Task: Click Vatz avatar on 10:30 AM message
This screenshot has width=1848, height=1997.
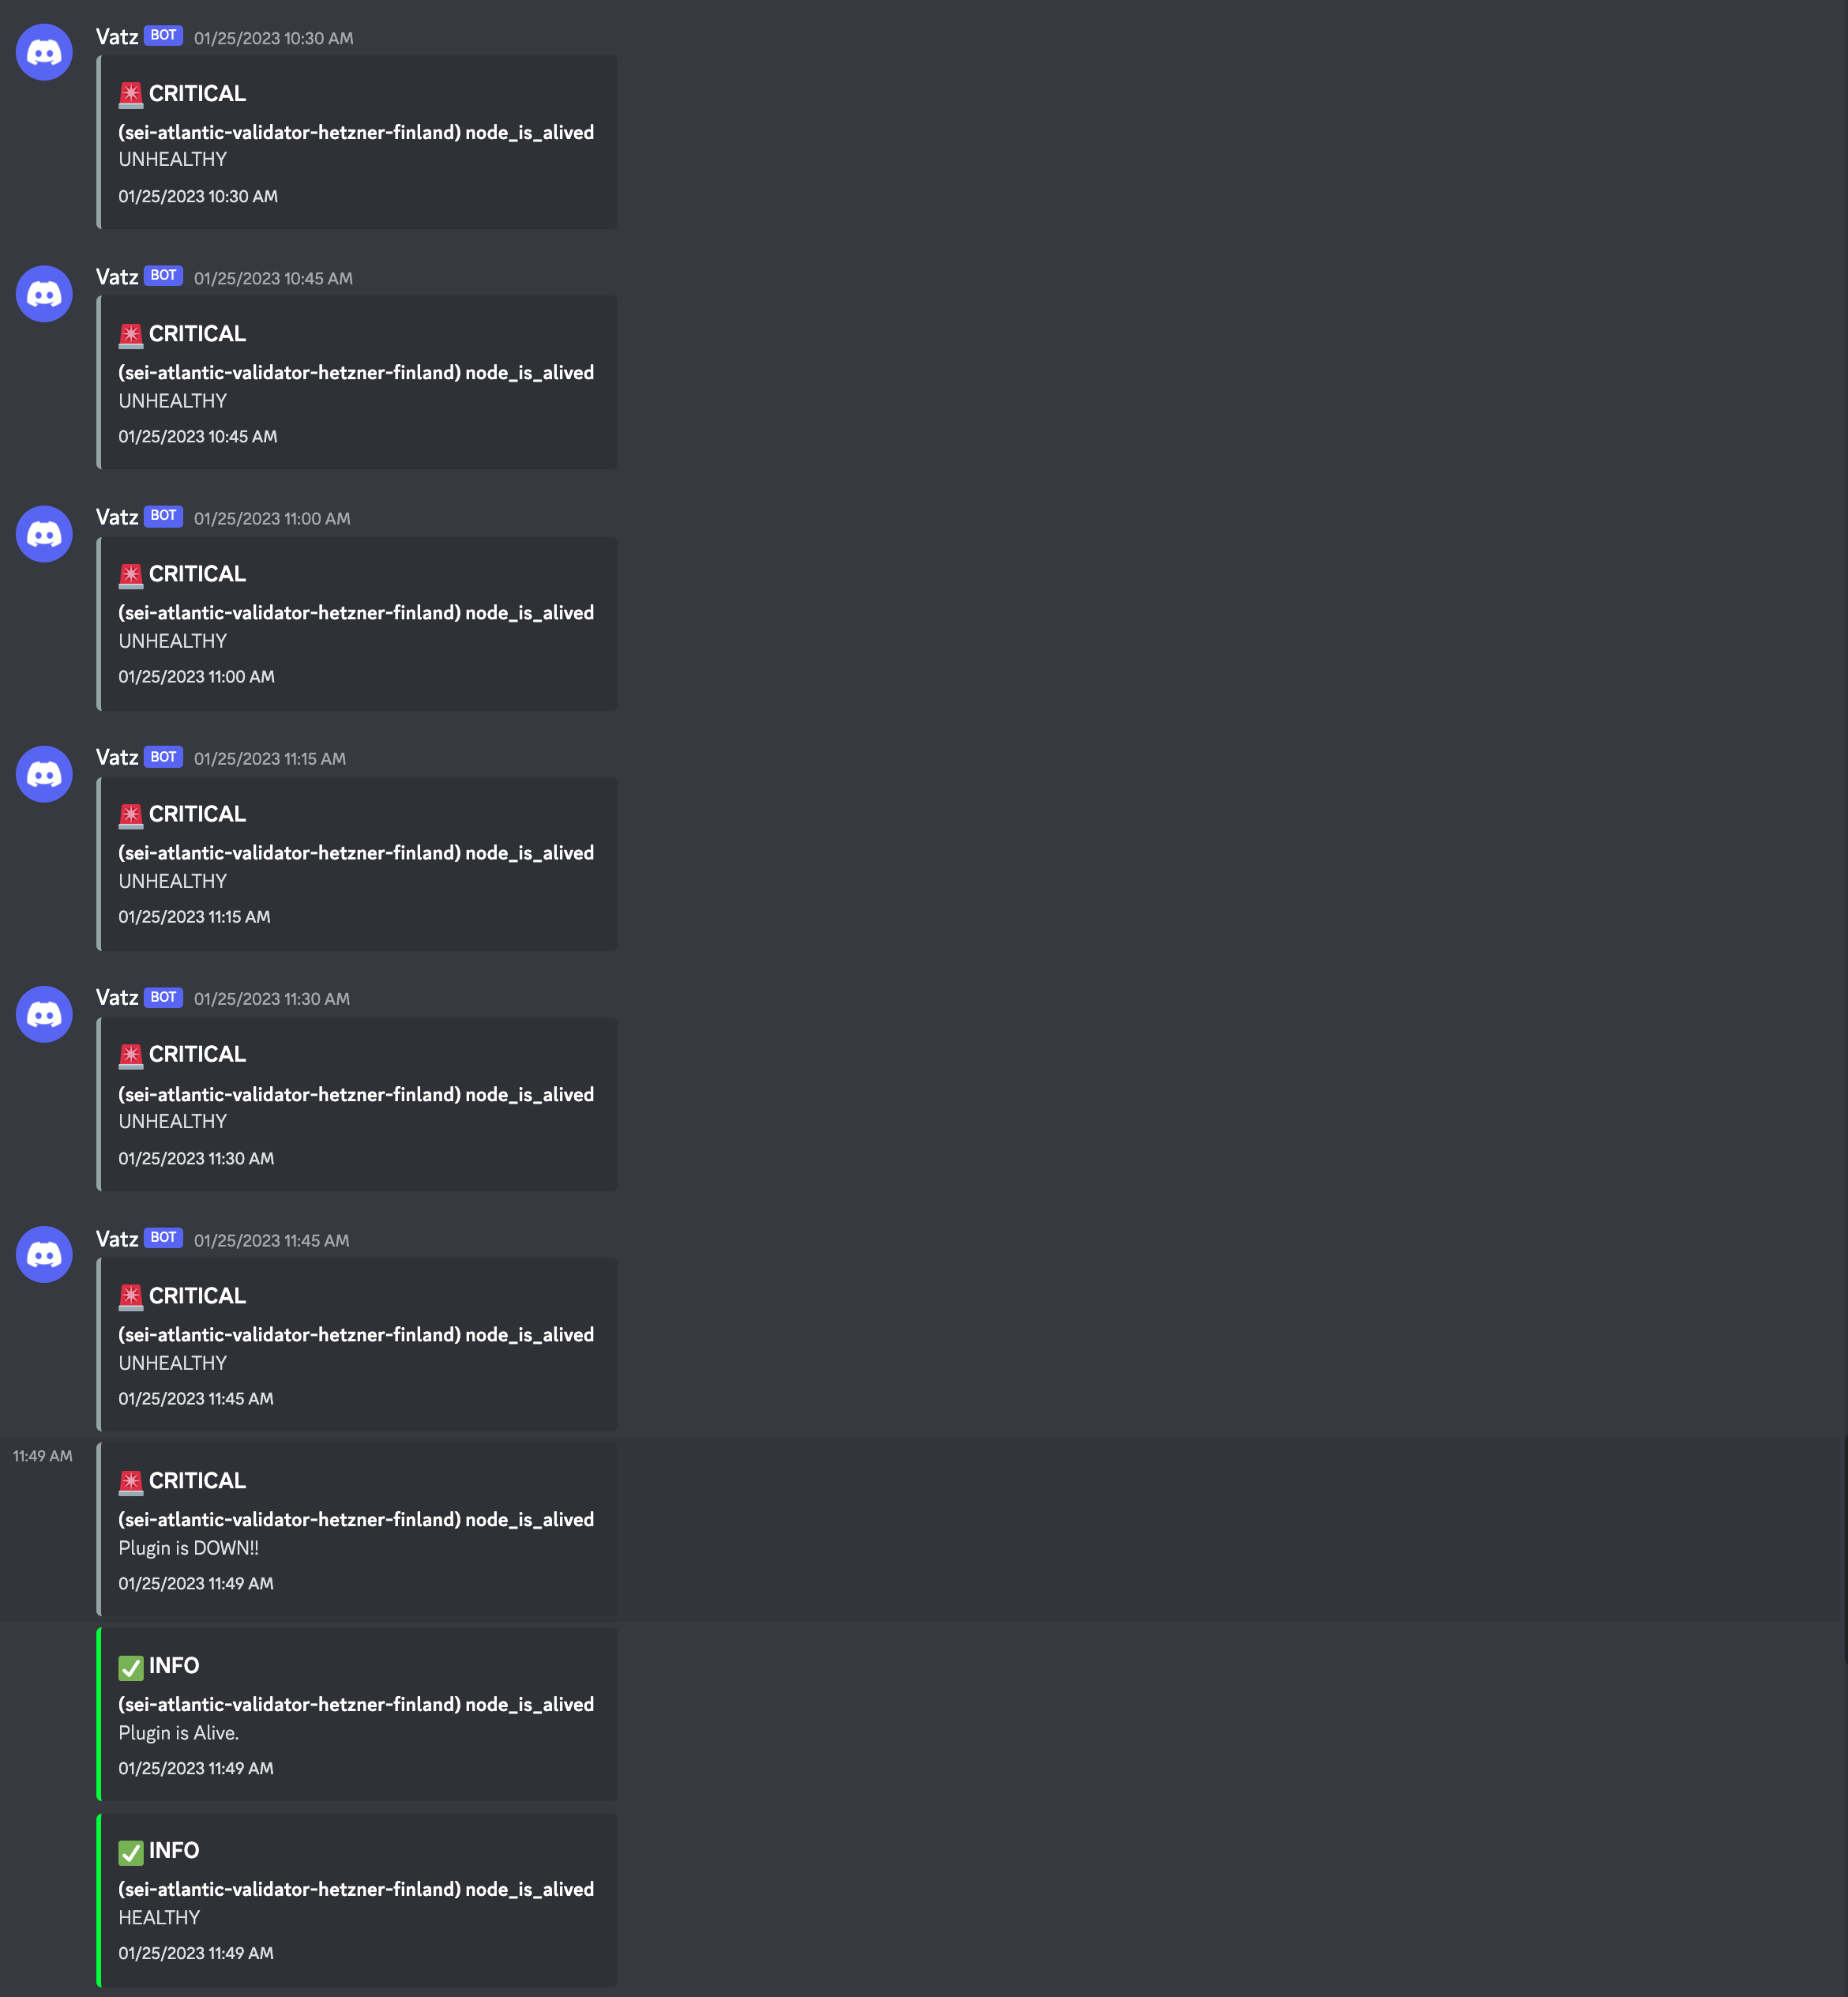Action: 44,52
